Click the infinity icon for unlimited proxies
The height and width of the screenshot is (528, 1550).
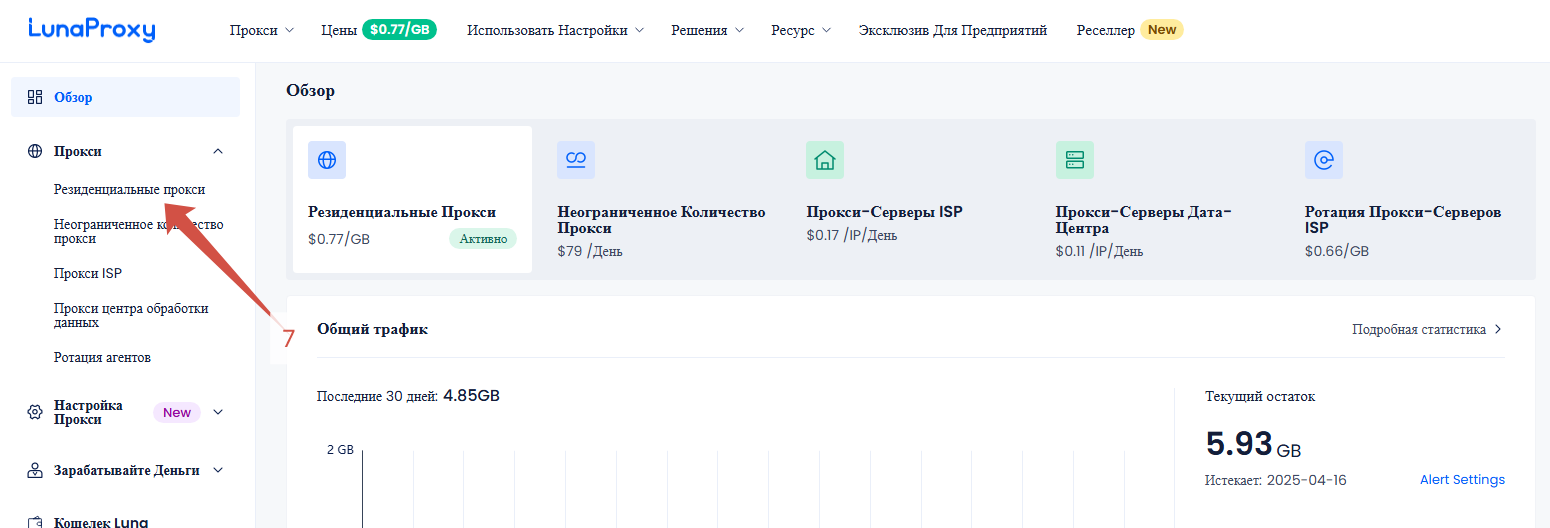pos(576,160)
